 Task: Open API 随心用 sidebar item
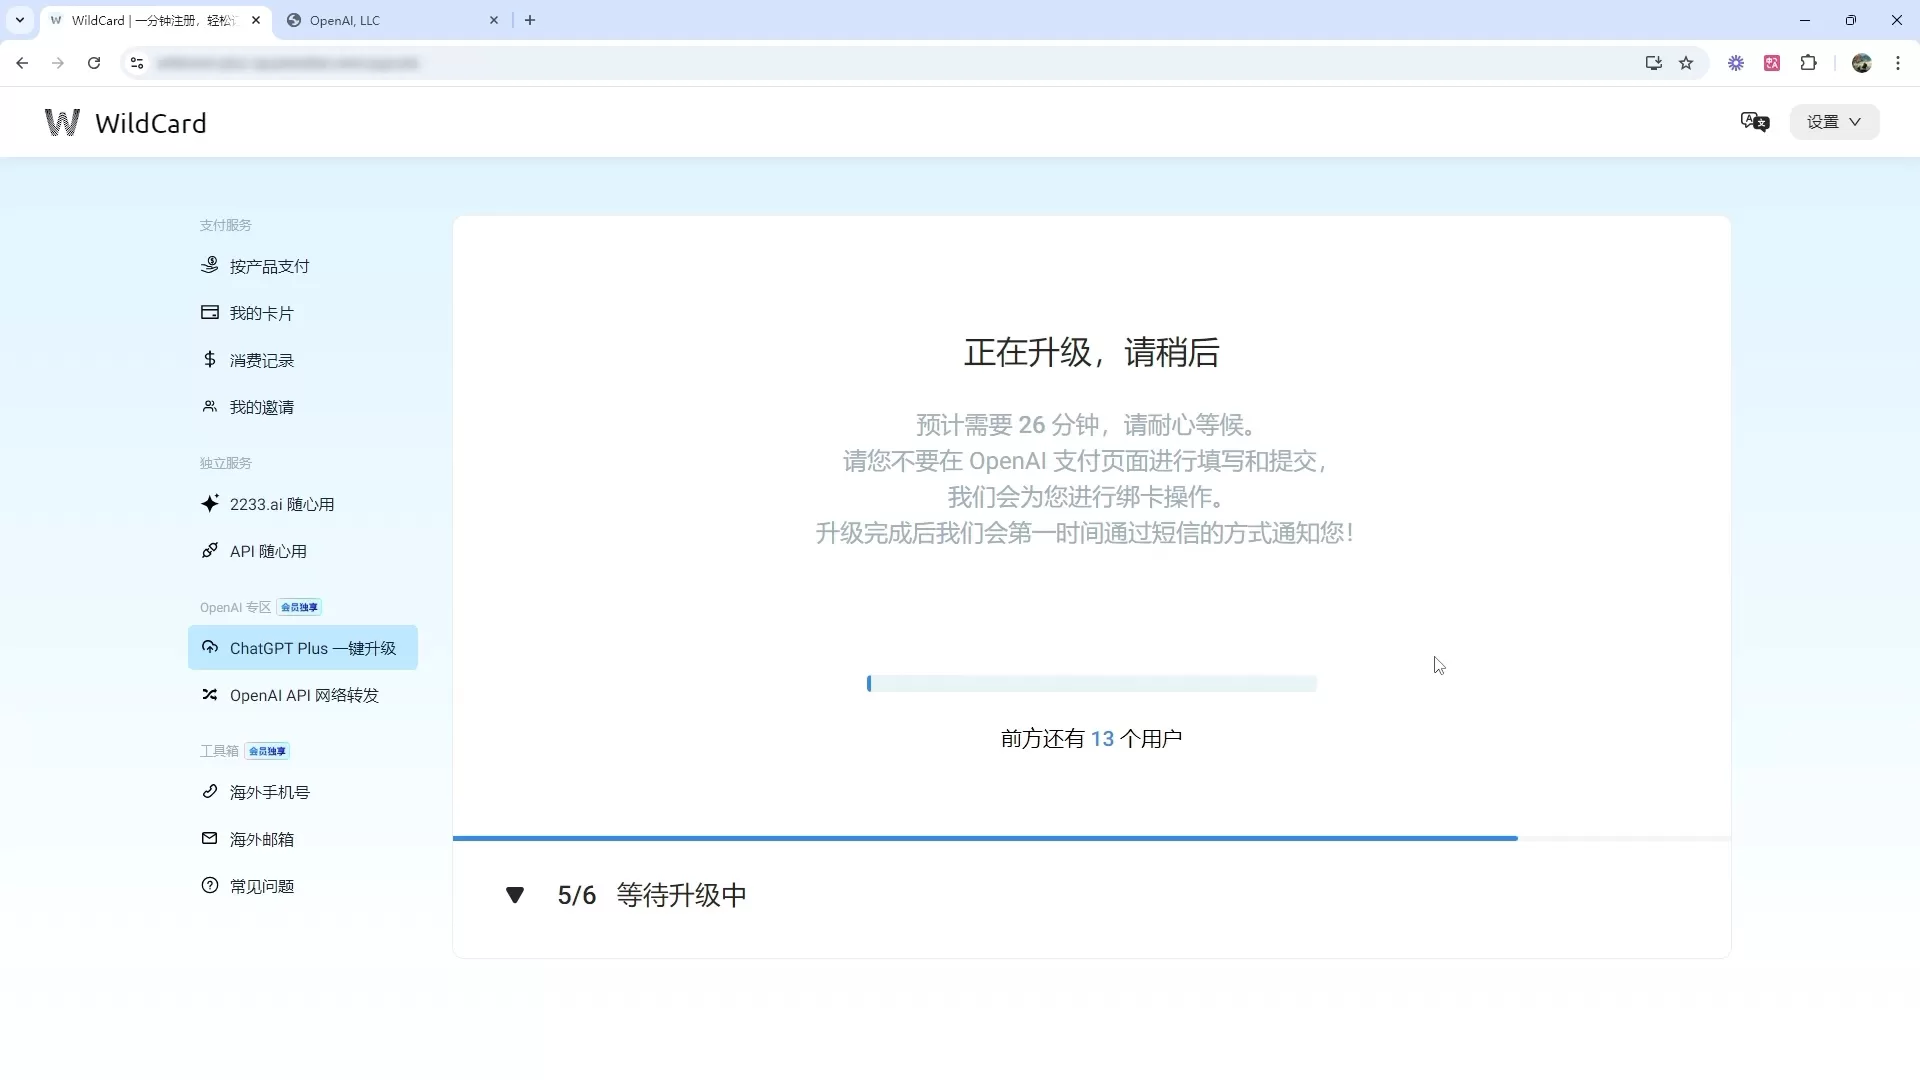[x=254, y=551]
